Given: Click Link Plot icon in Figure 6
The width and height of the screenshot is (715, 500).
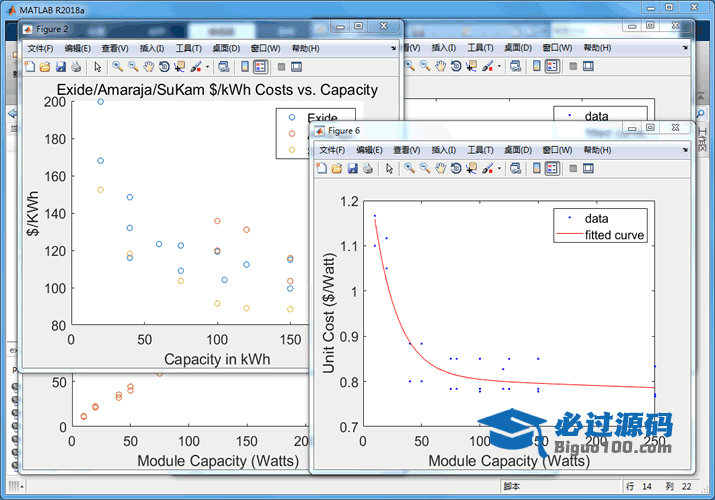Looking at the screenshot, I should coord(515,169).
